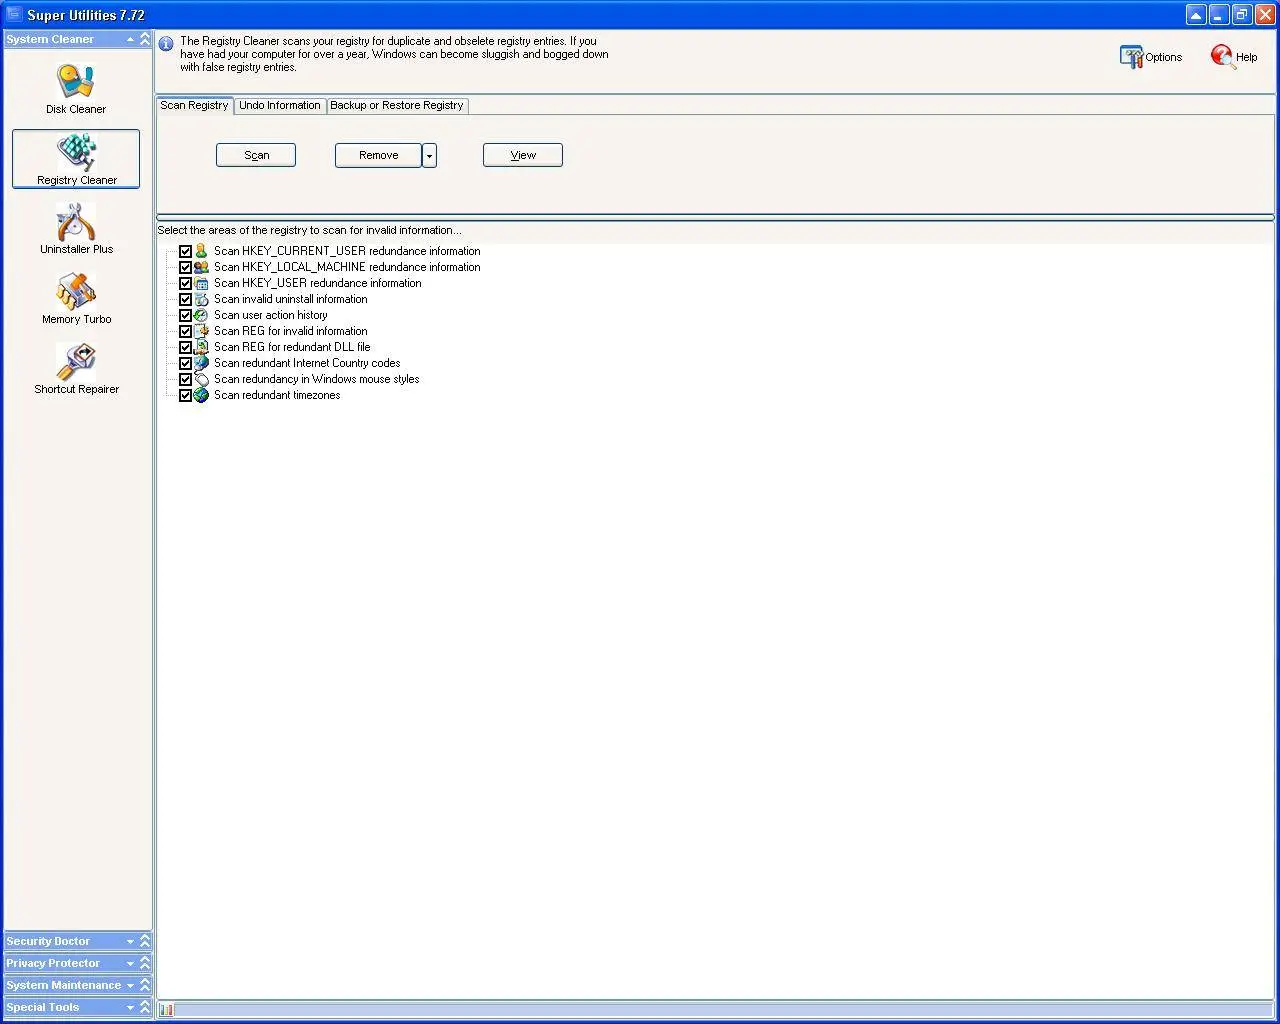Click the Internet Country codes globe icon
This screenshot has width=1280, height=1024.
[201, 363]
